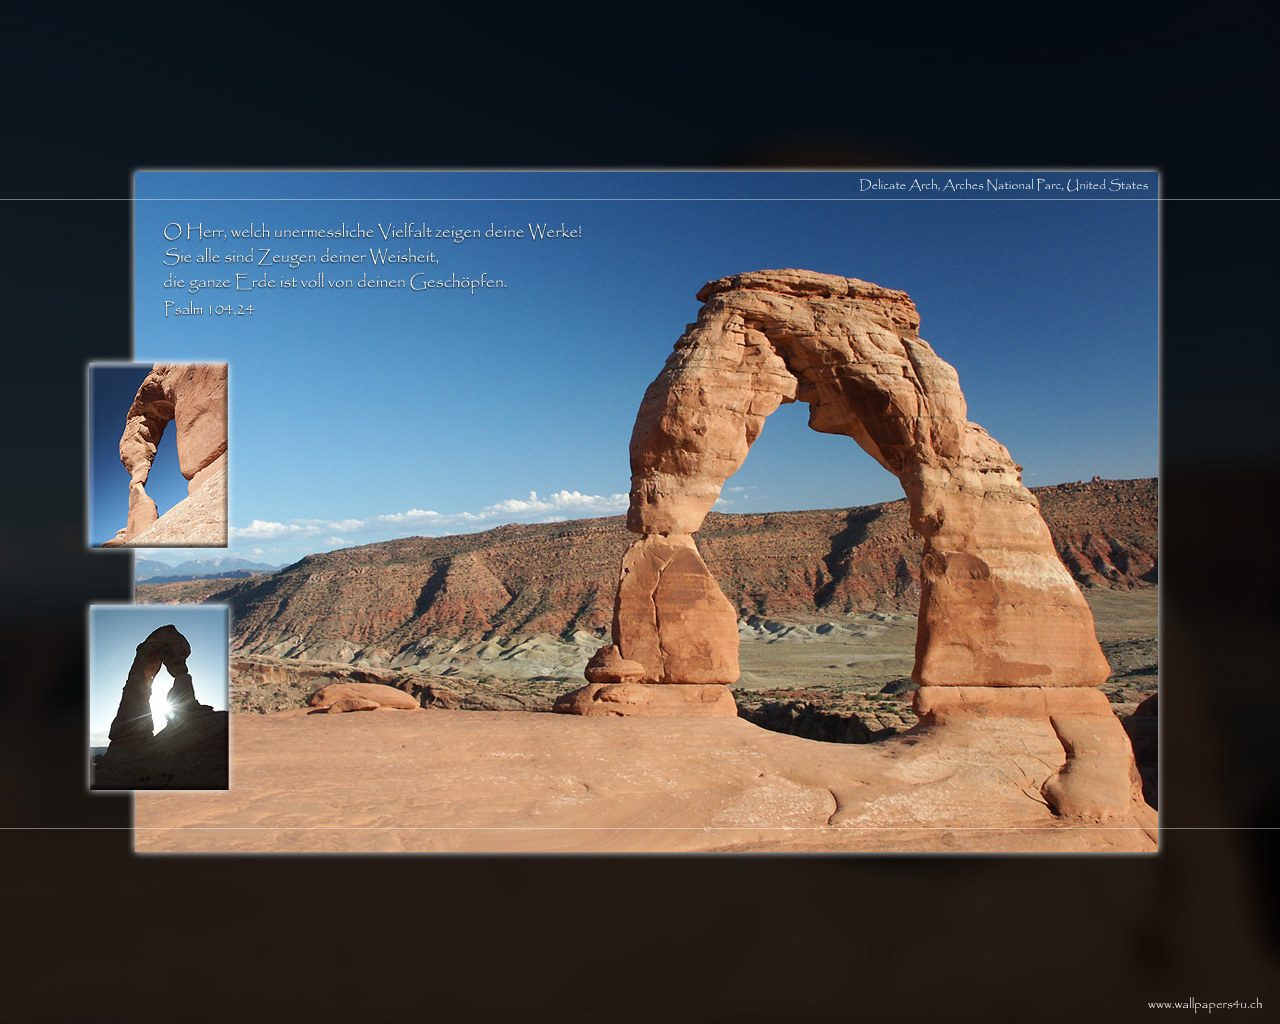This screenshot has width=1280, height=1024.
Task: Click the 'Psalm 104,24' reference text
Action: [209, 309]
